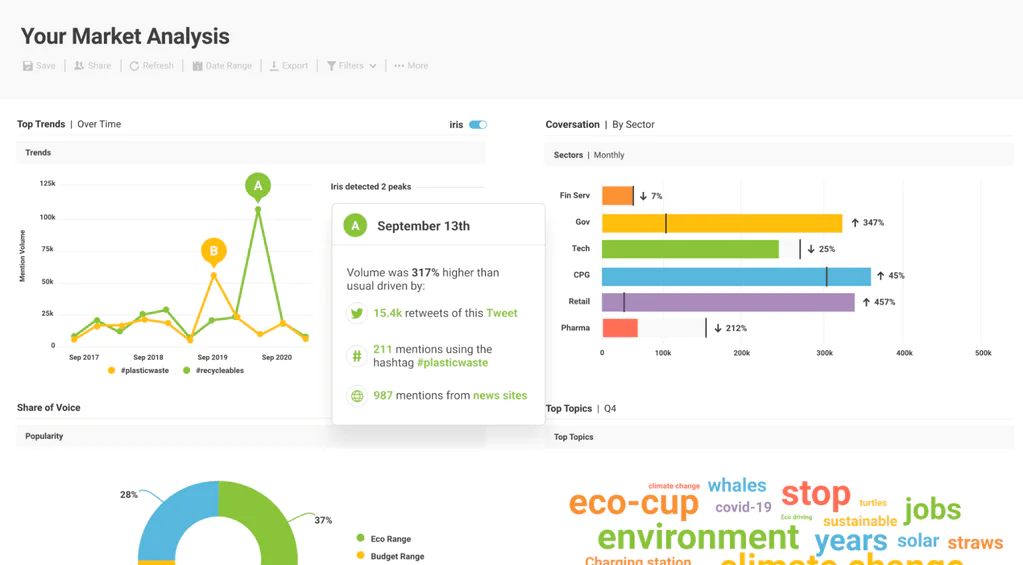Click the Pharma 212% down arrow

718,328
